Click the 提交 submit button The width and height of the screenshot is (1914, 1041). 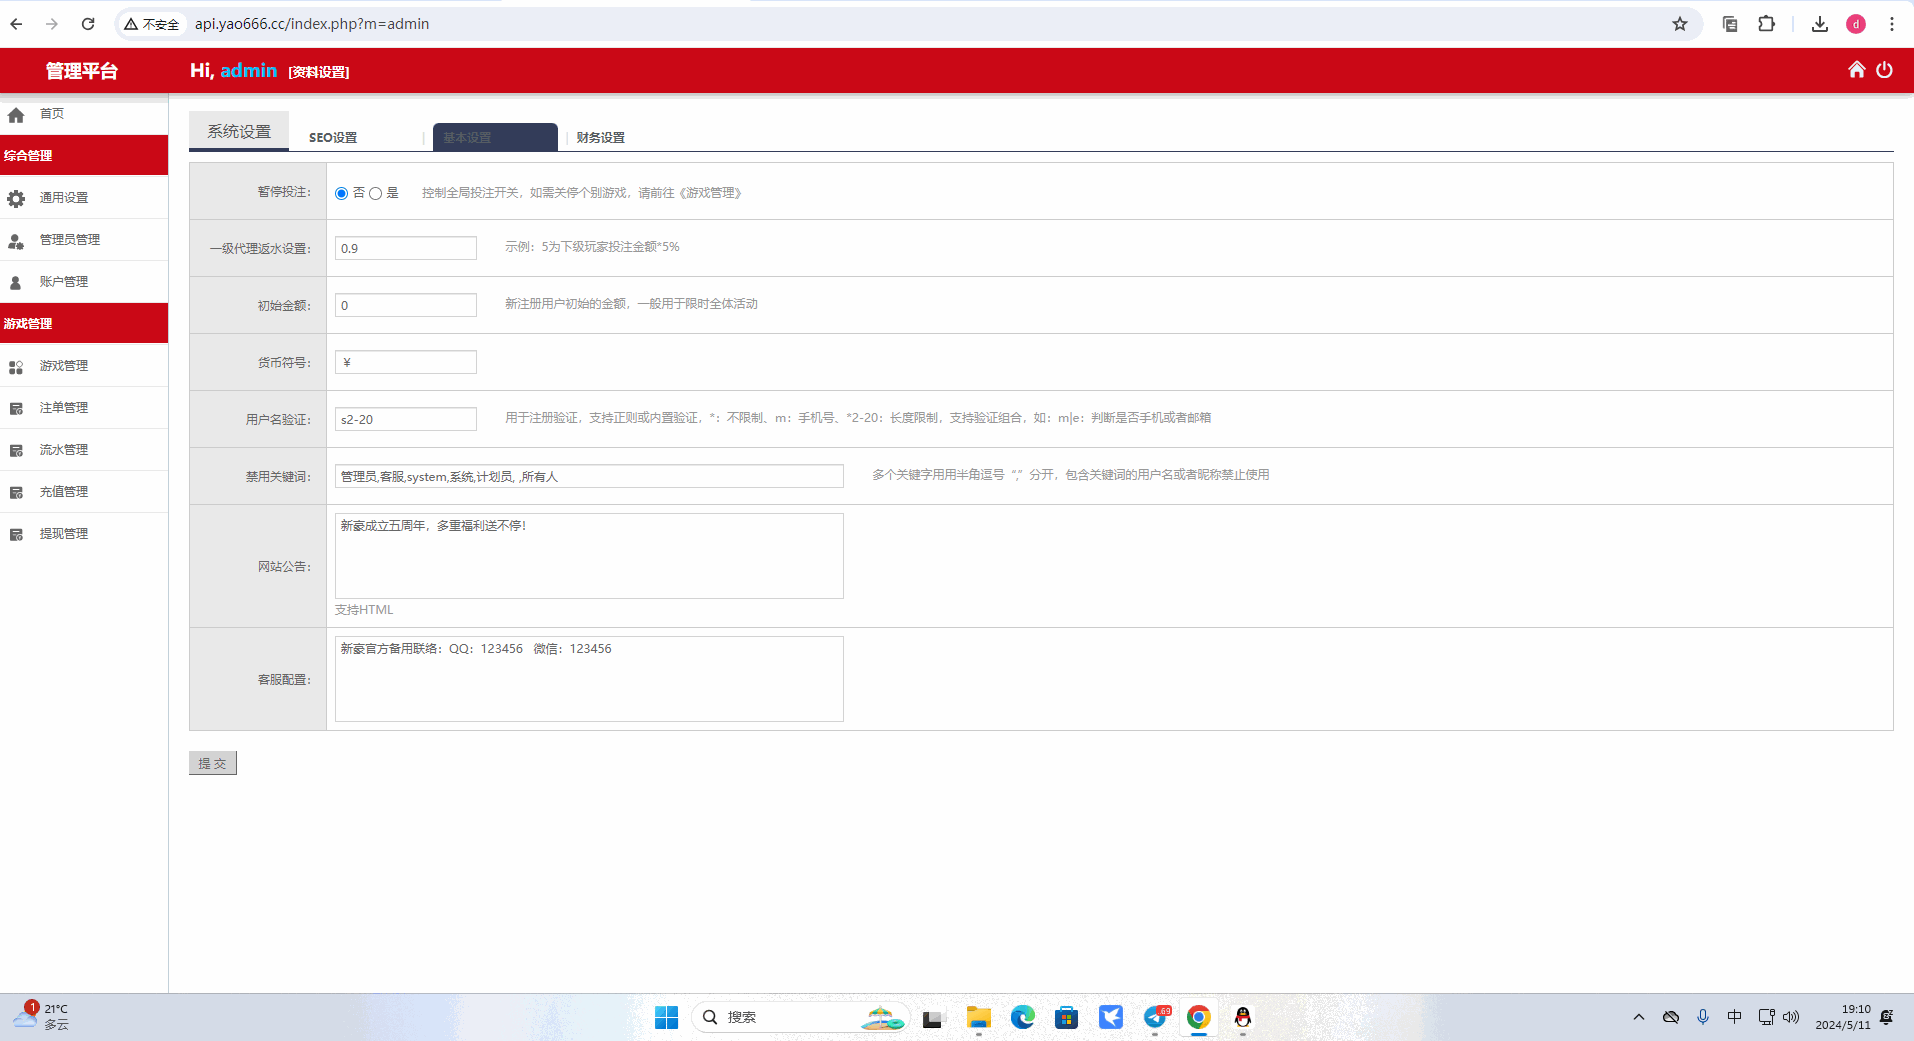(212, 763)
